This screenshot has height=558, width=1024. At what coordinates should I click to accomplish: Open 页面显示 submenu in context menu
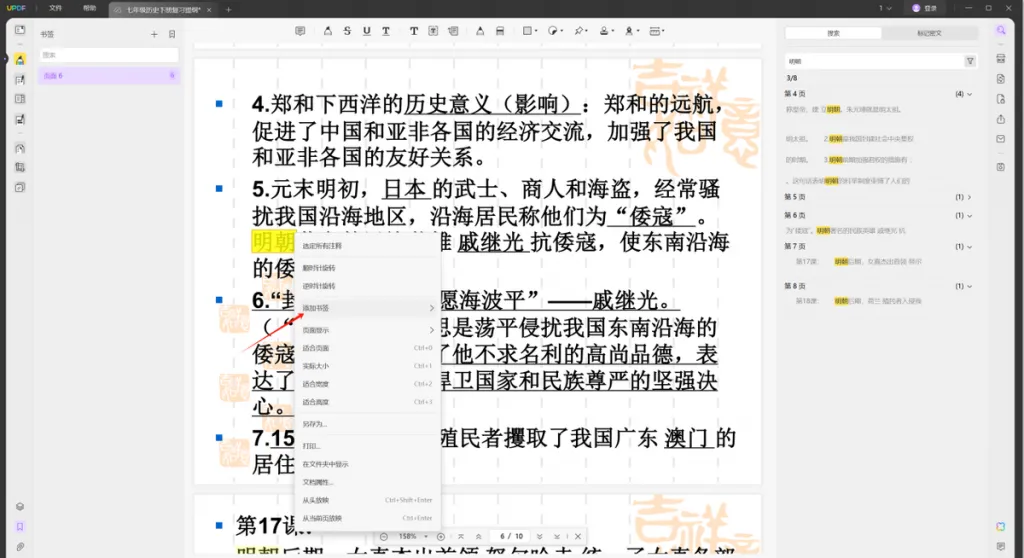[x=368, y=330]
